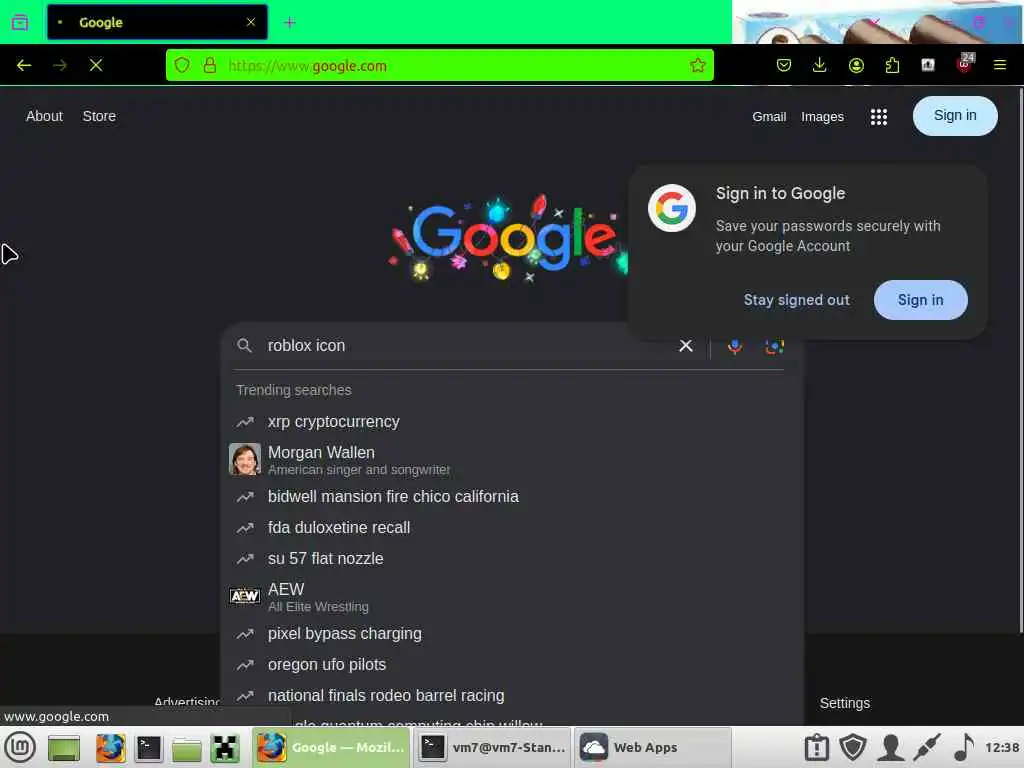Open the Firefox View icon beside the tab
Screen dimensions: 1024x768
[20, 22]
